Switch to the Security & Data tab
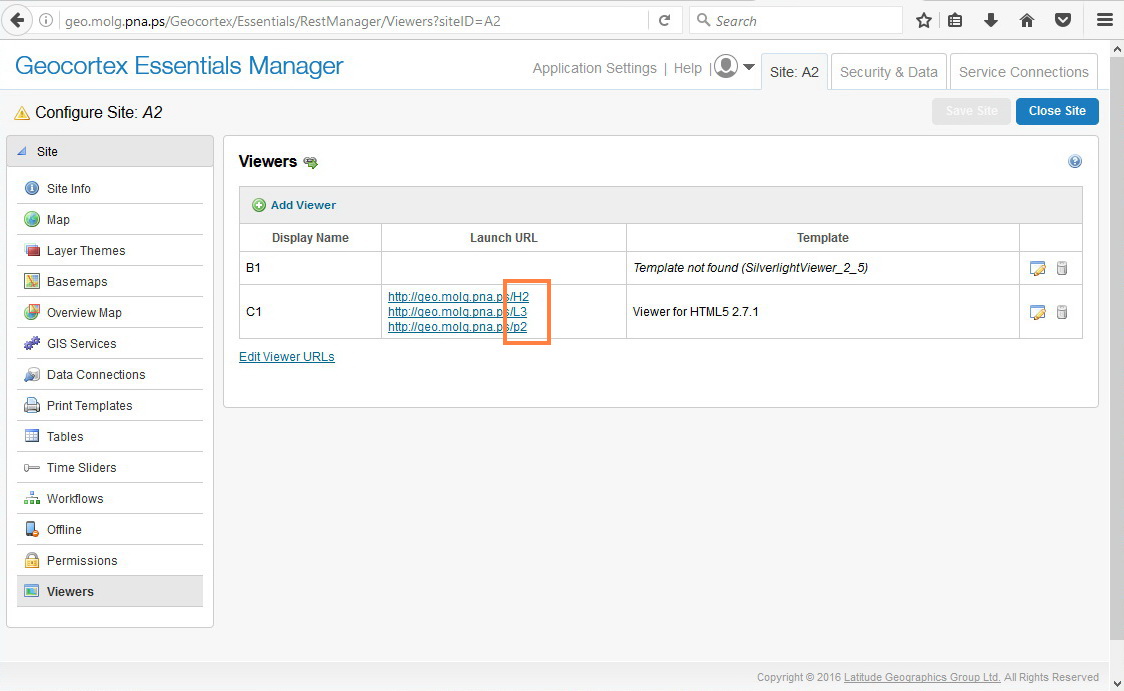 pyautogui.click(x=889, y=72)
